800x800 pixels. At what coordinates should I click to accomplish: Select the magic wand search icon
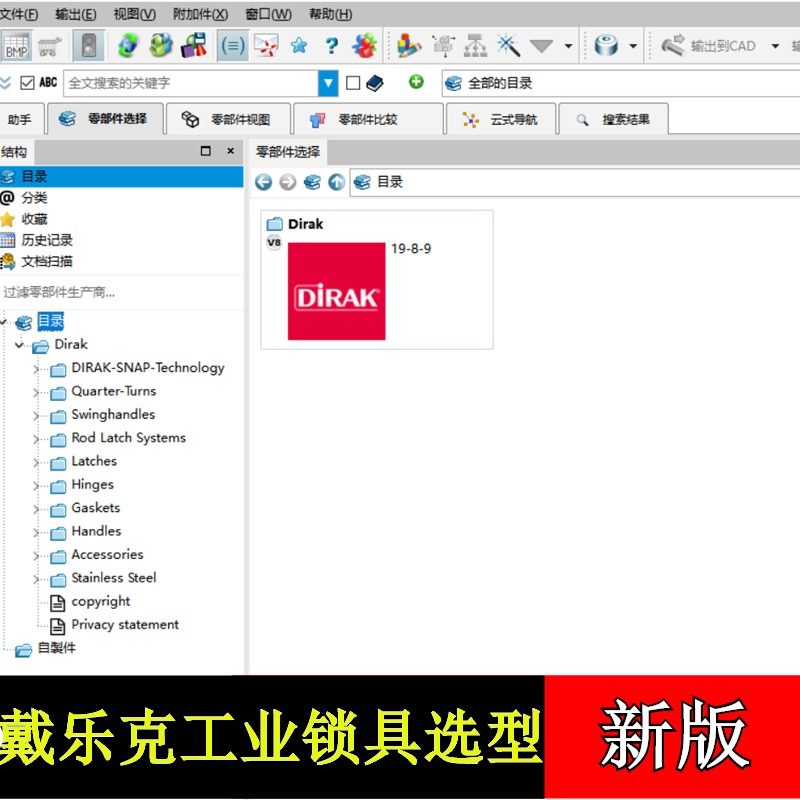(x=506, y=46)
